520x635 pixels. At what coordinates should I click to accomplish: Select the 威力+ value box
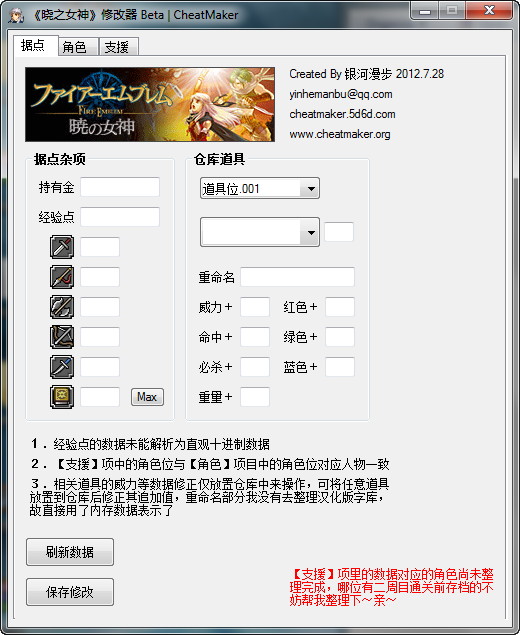coord(255,307)
